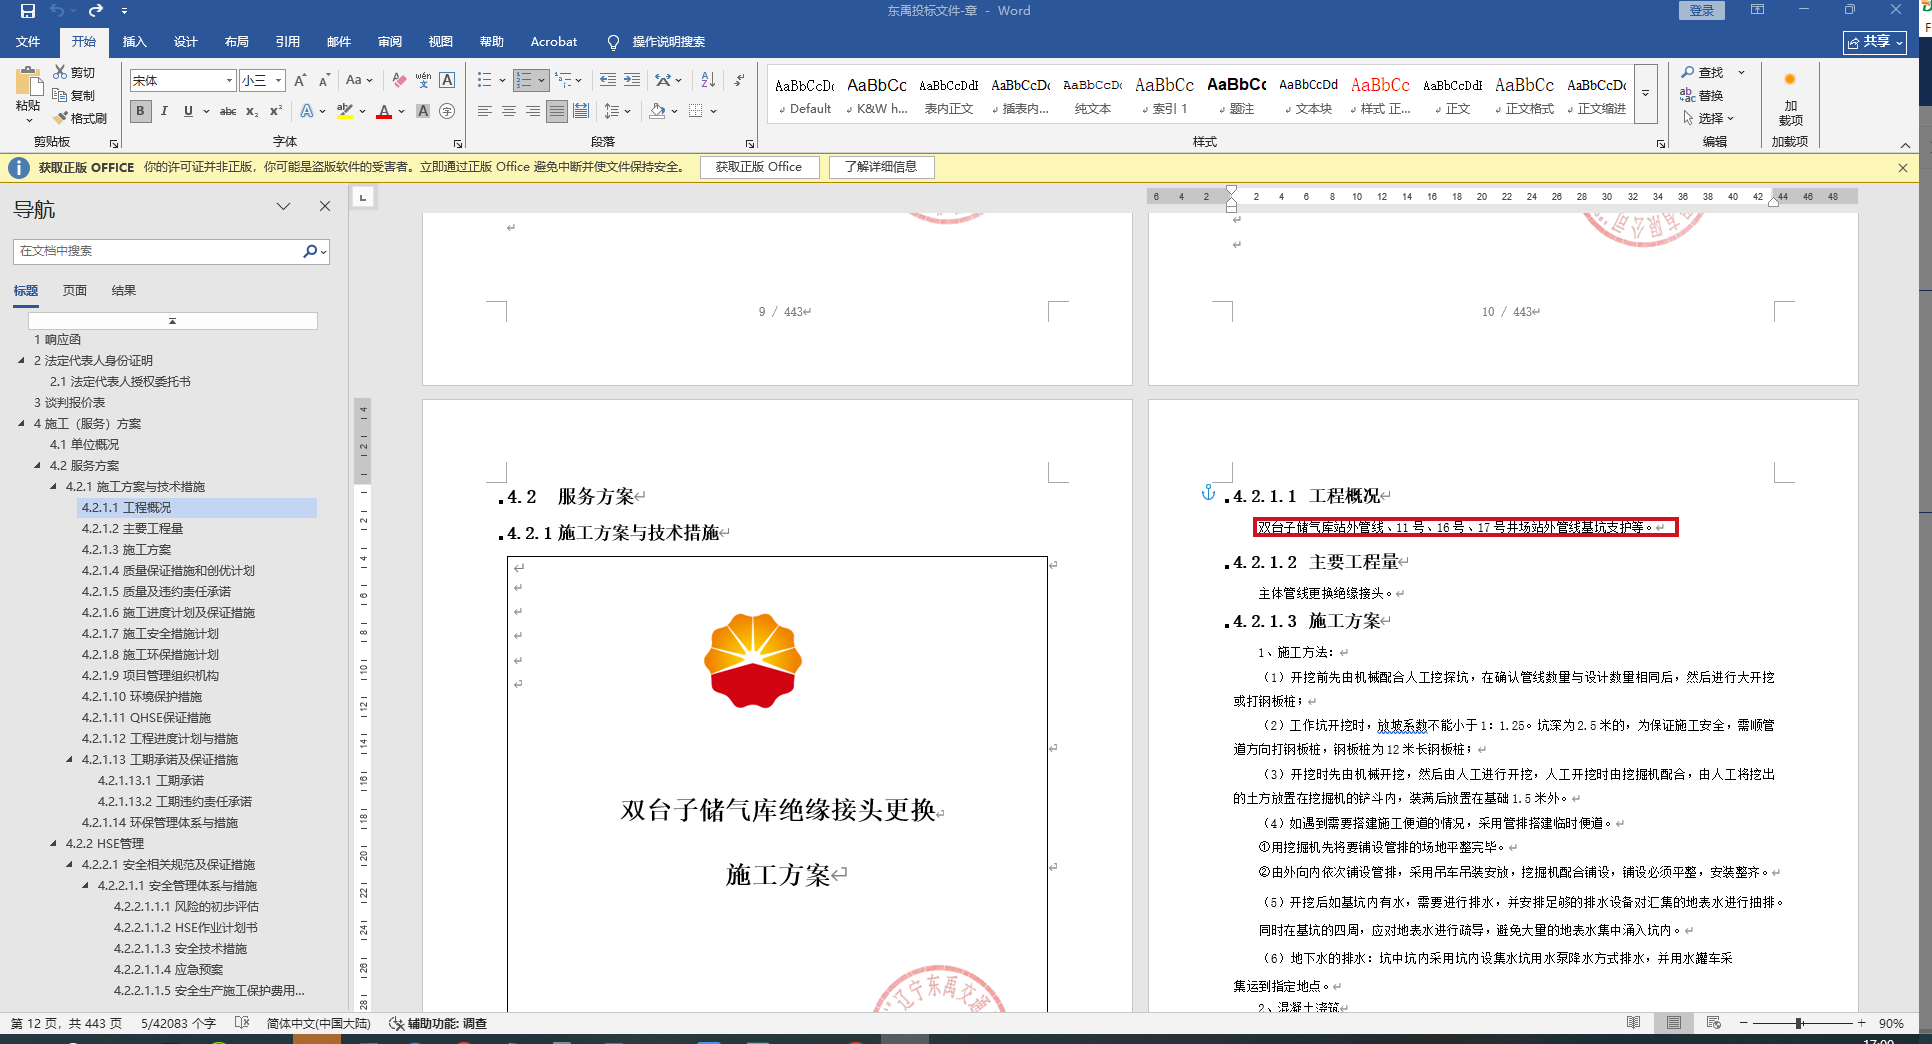The height and width of the screenshot is (1044, 1932).
Task: Toggle Bold formatting
Action: click(141, 111)
